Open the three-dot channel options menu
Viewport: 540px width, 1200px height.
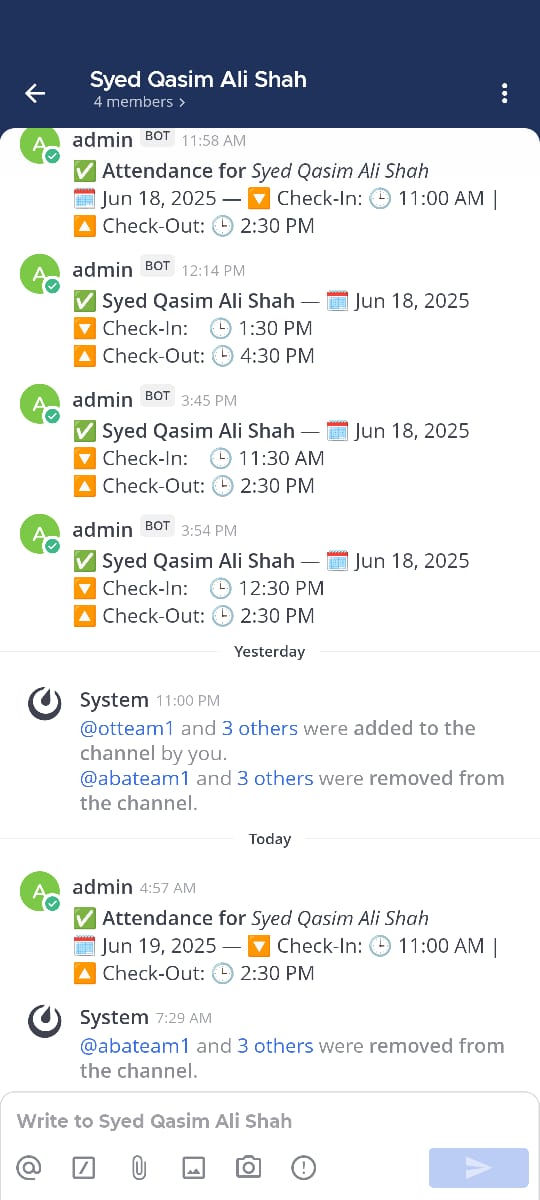pos(504,93)
